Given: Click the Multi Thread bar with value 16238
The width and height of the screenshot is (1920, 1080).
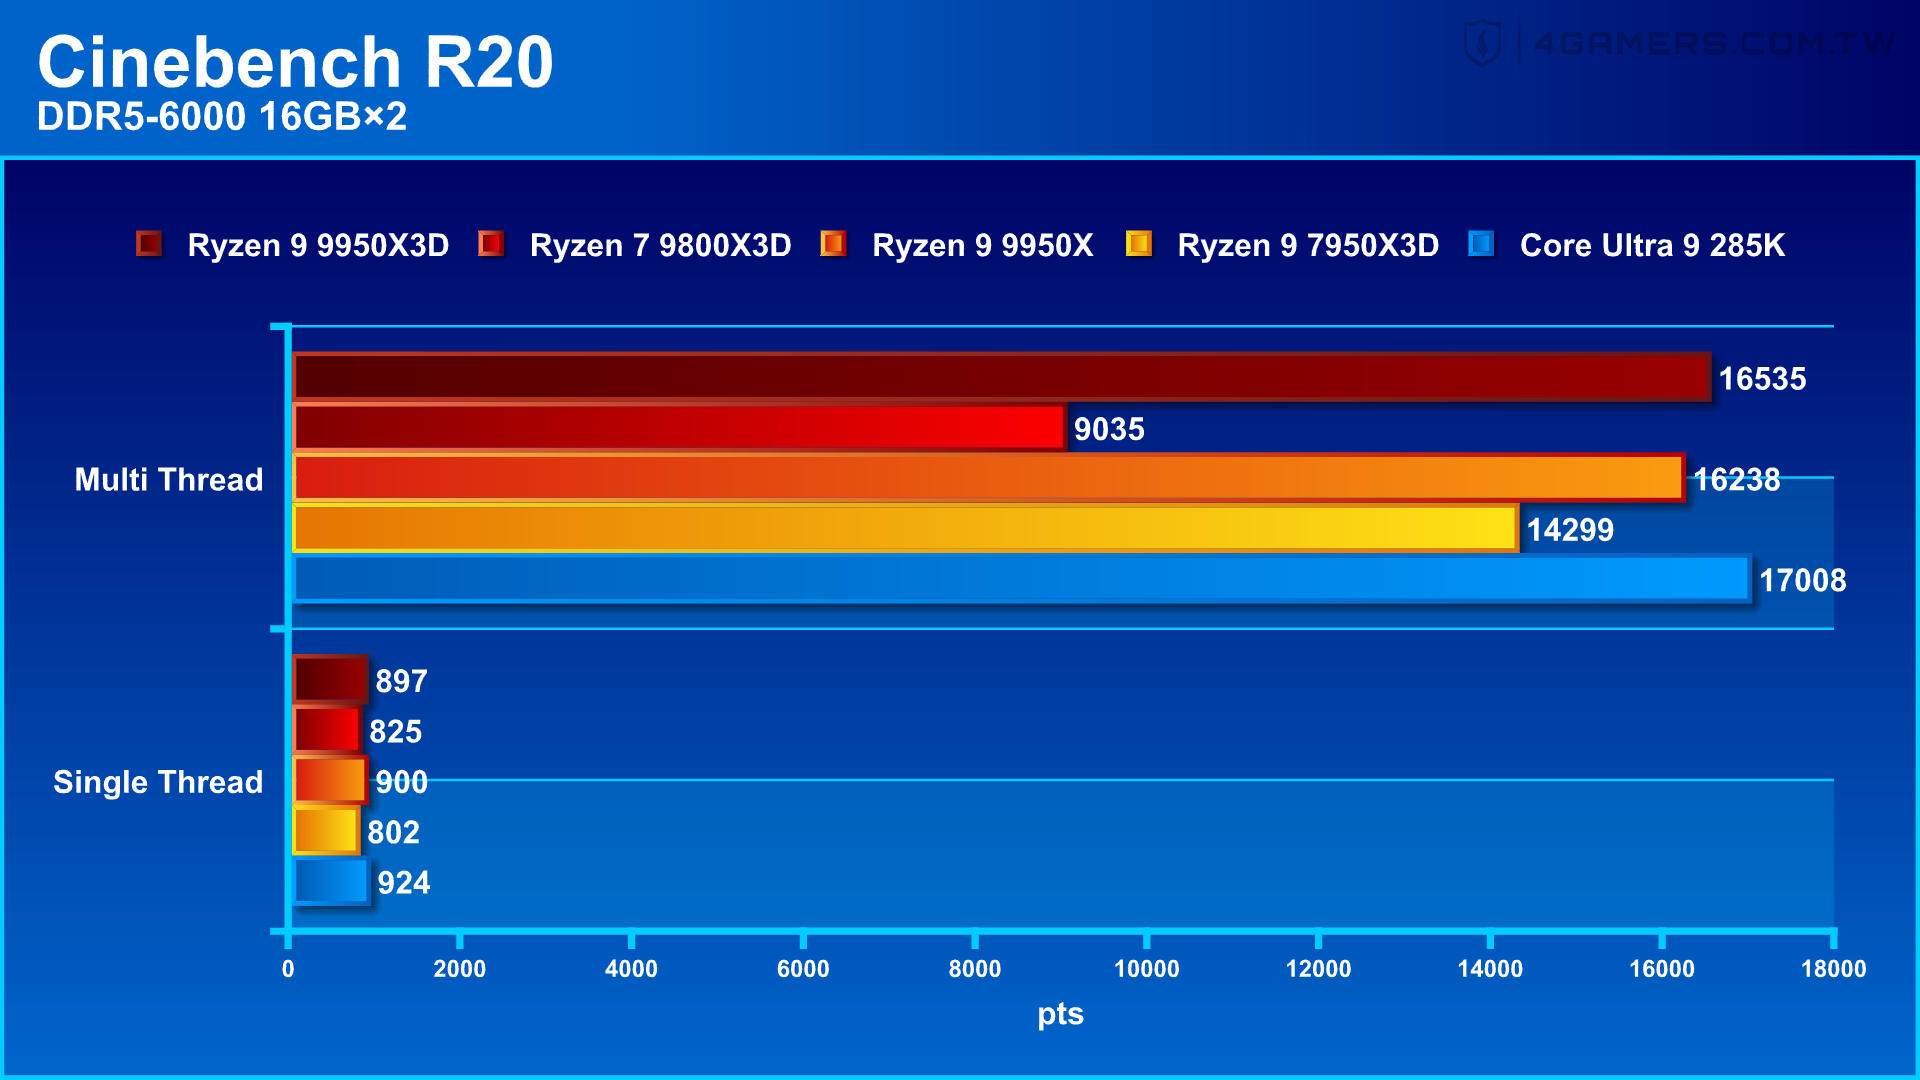Looking at the screenshot, I should (x=988, y=478).
